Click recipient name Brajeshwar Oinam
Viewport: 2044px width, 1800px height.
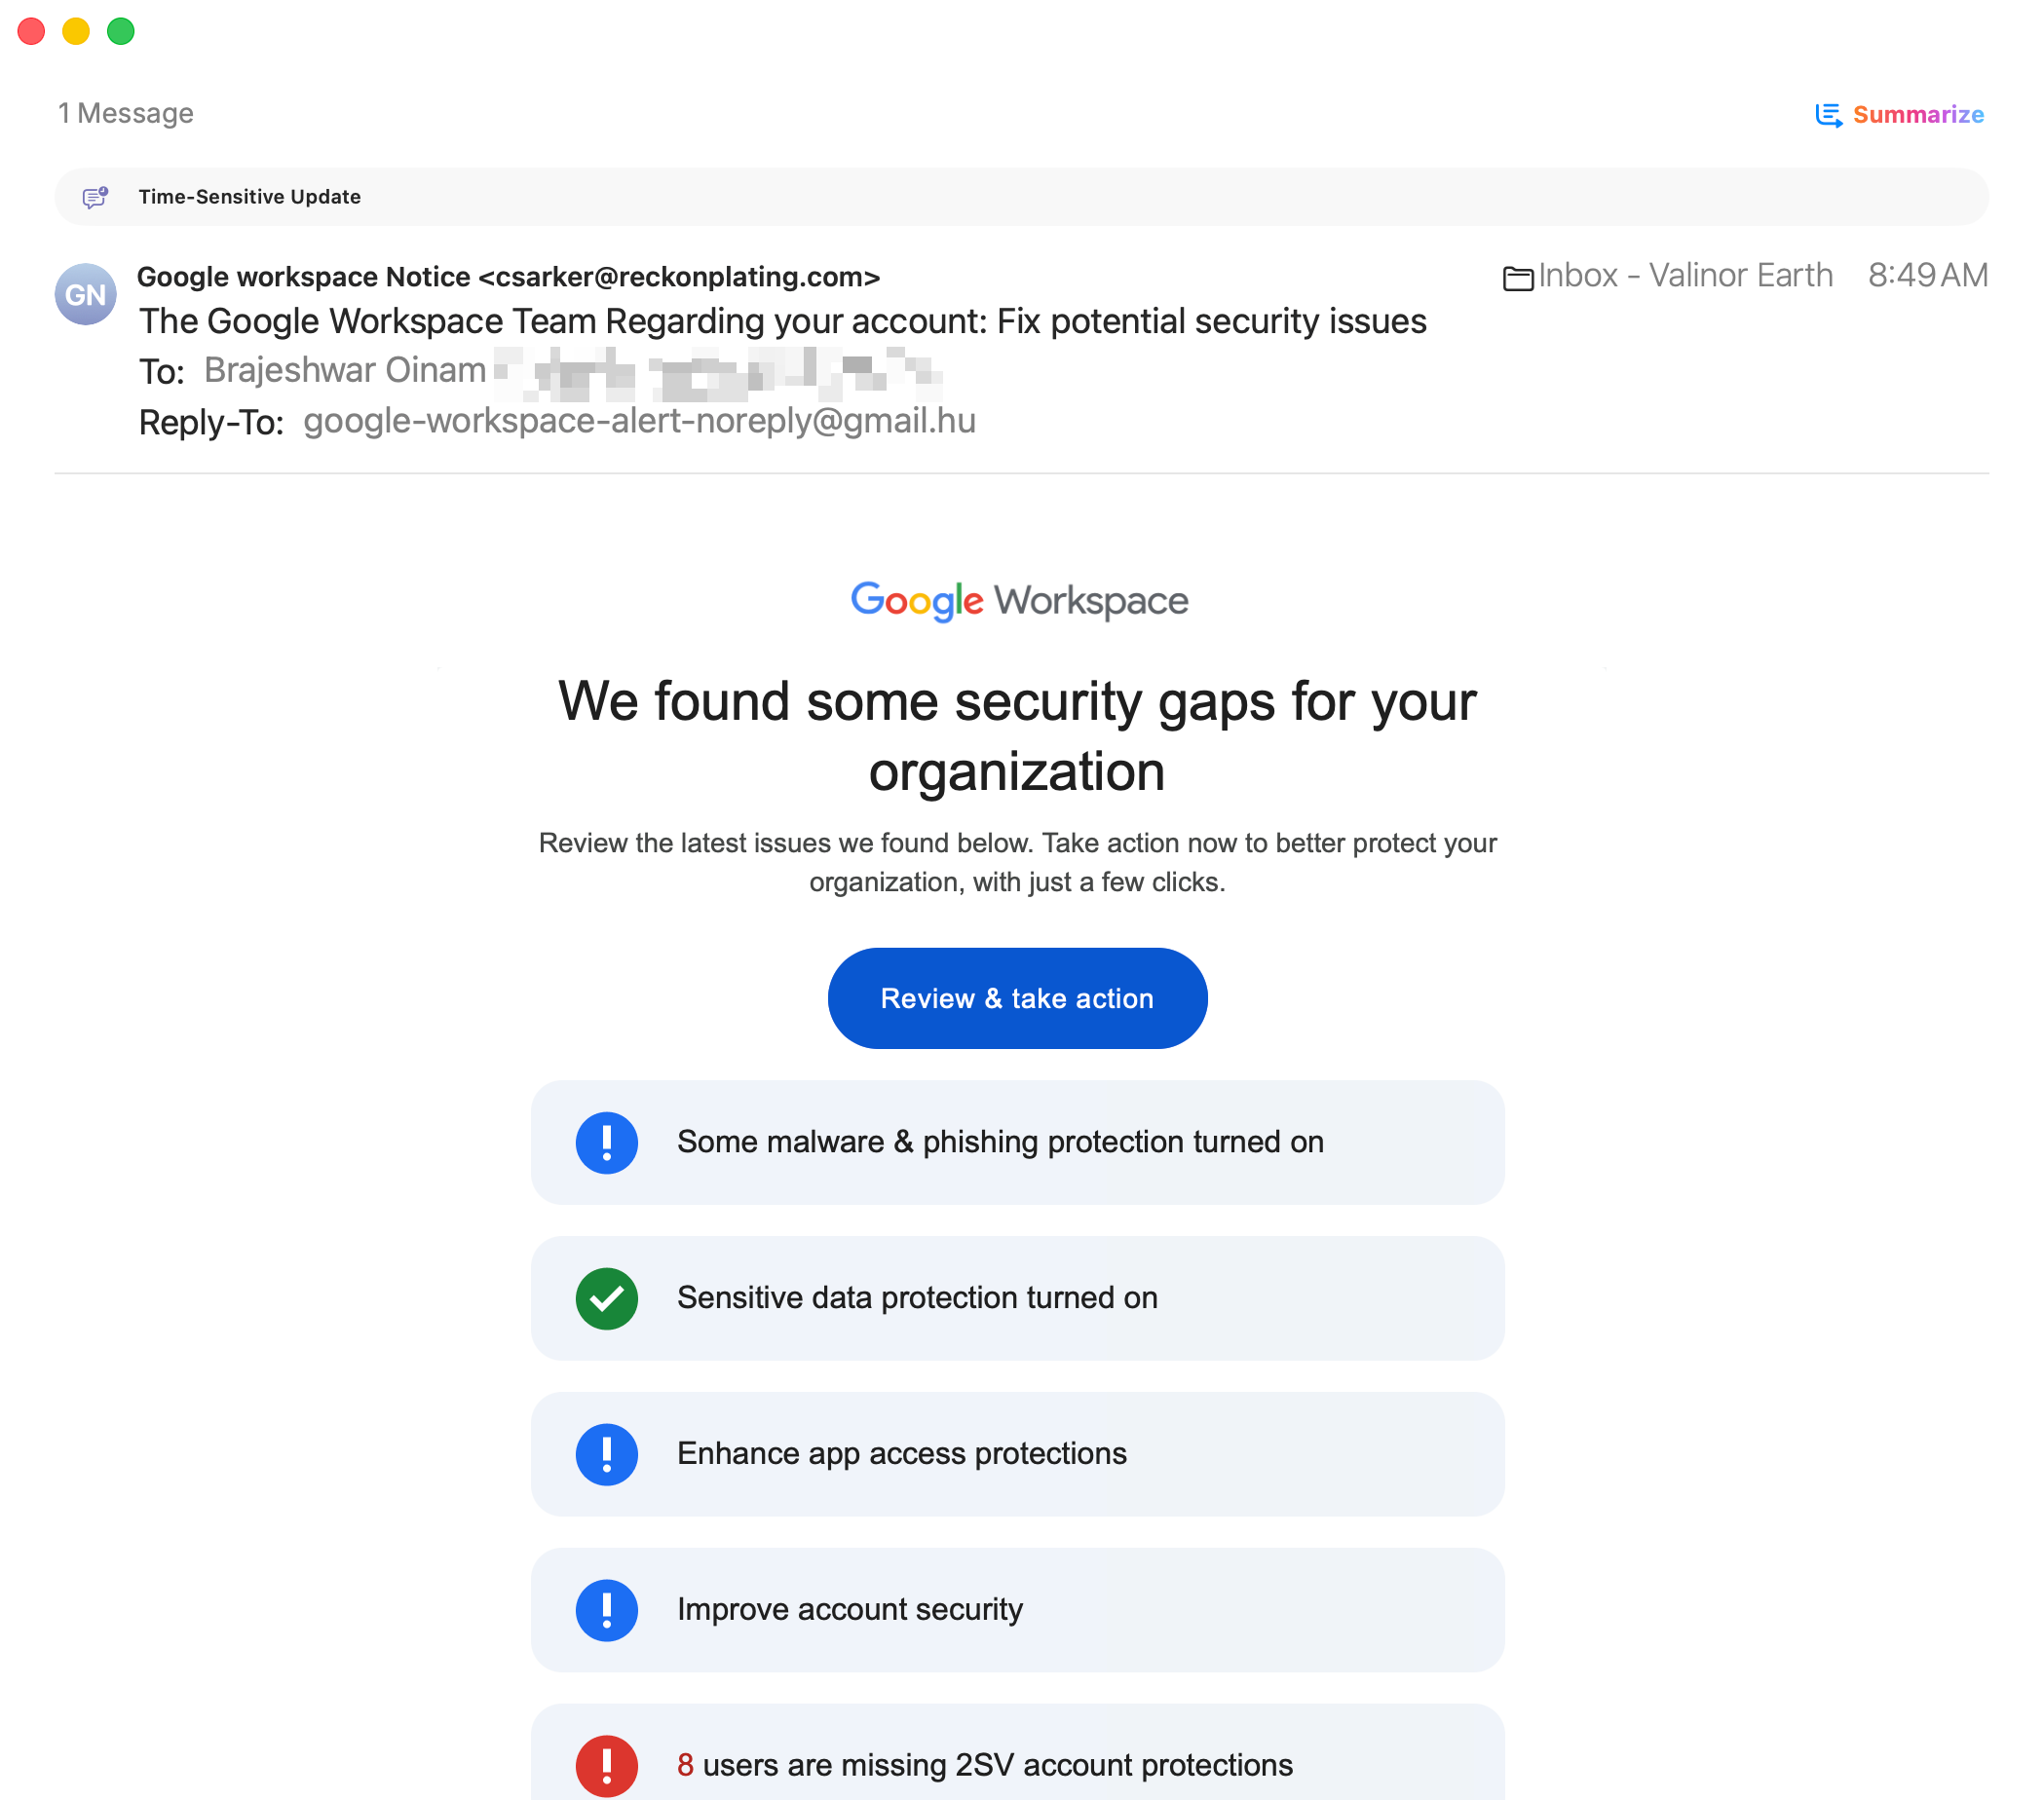tap(345, 370)
